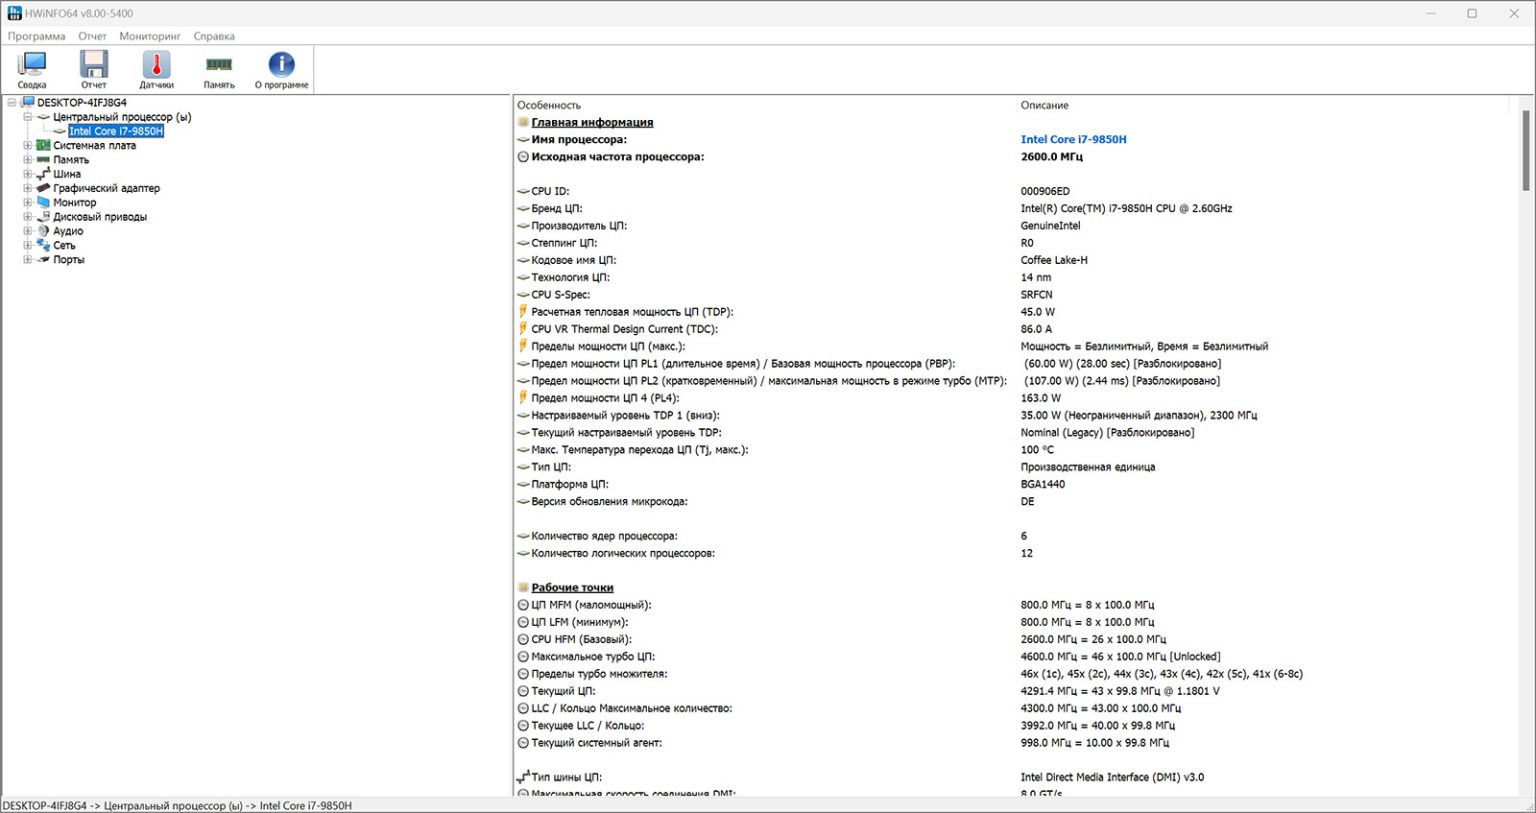Click the vertical scrollbar thumb in details

[1526, 150]
